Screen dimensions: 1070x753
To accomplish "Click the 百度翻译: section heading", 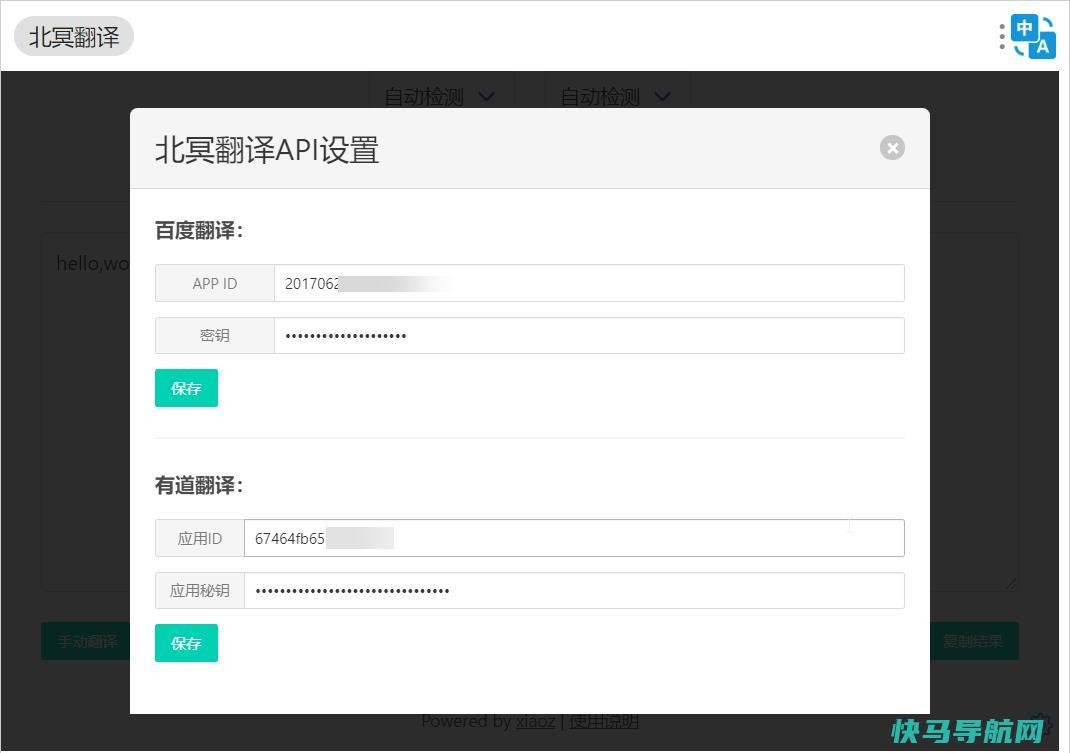I will click(x=199, y=231).
